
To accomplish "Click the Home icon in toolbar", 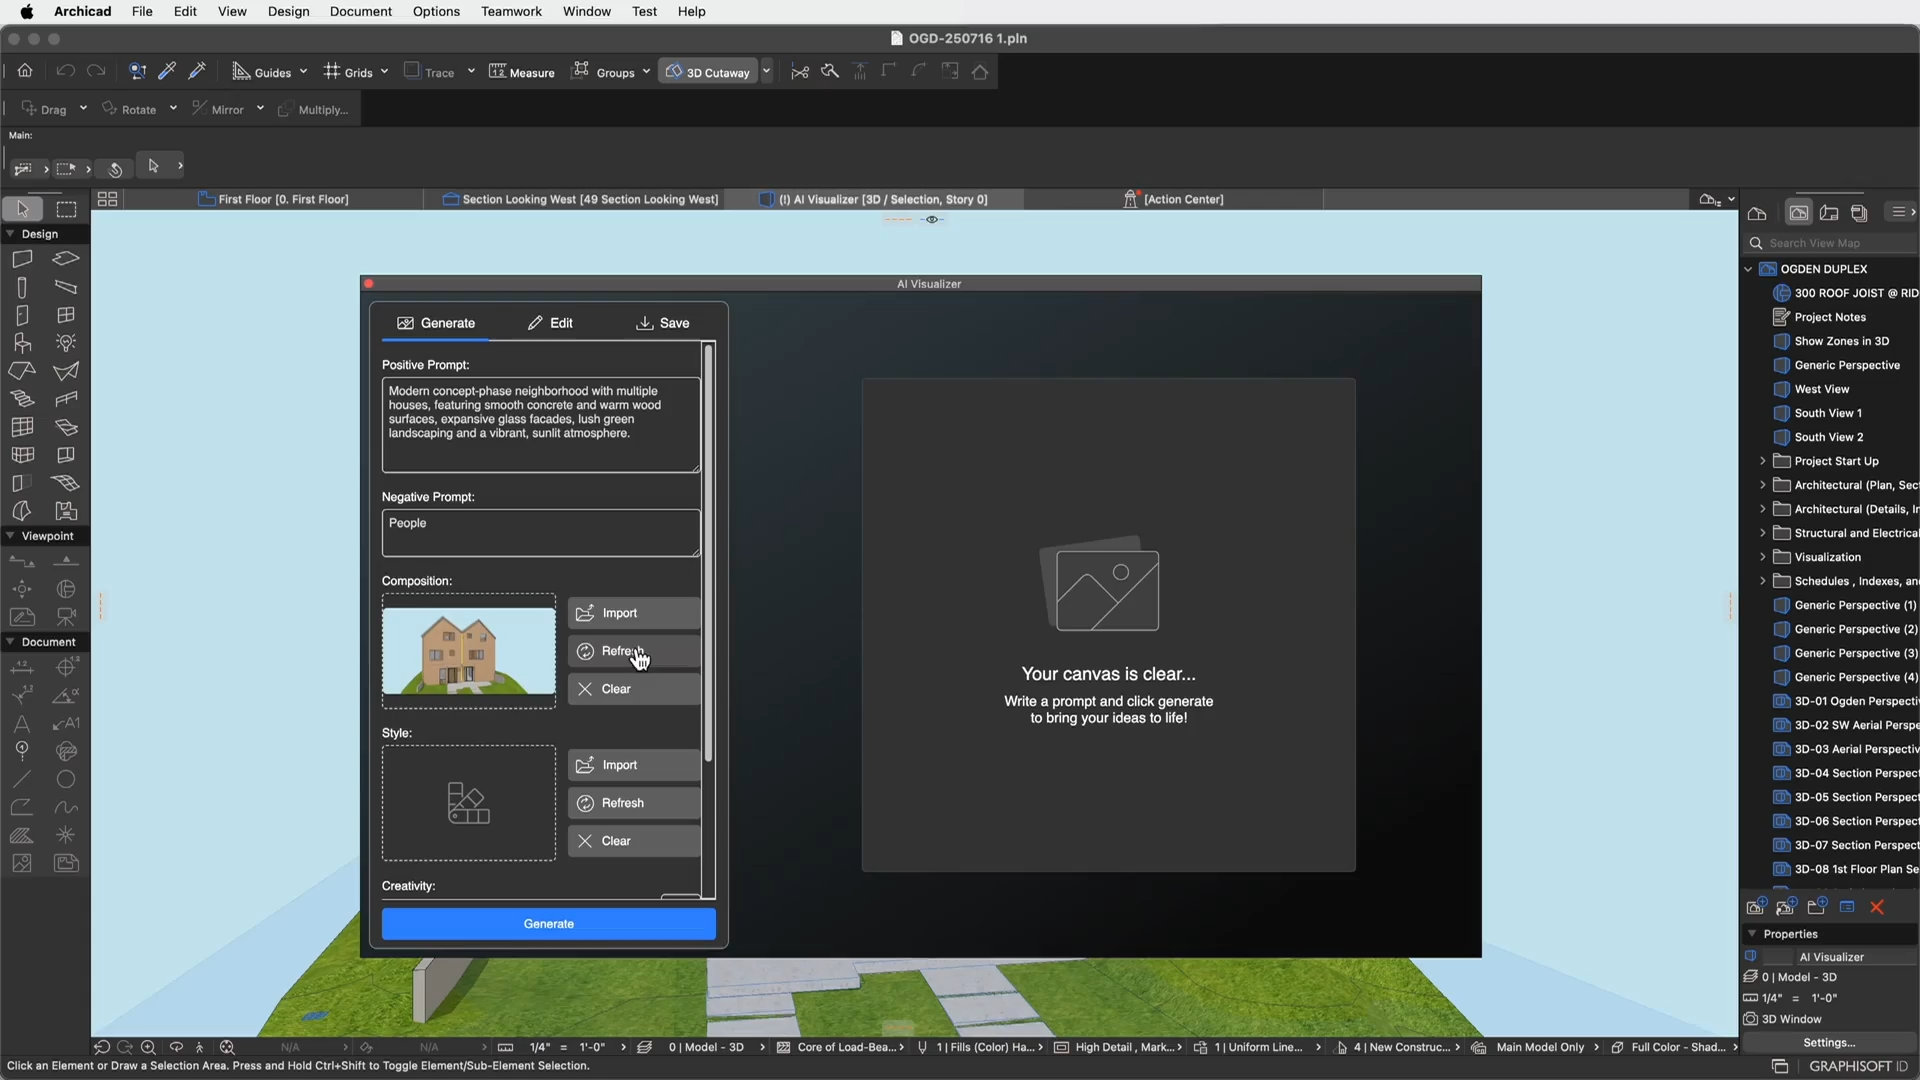I will [25, 71].
